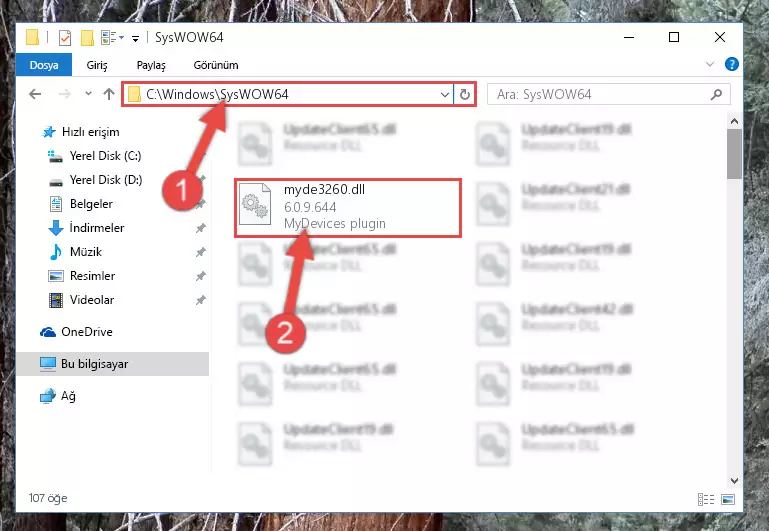
Task: Click the 107 öğe status bar text
Action: [x=48, y=498]
